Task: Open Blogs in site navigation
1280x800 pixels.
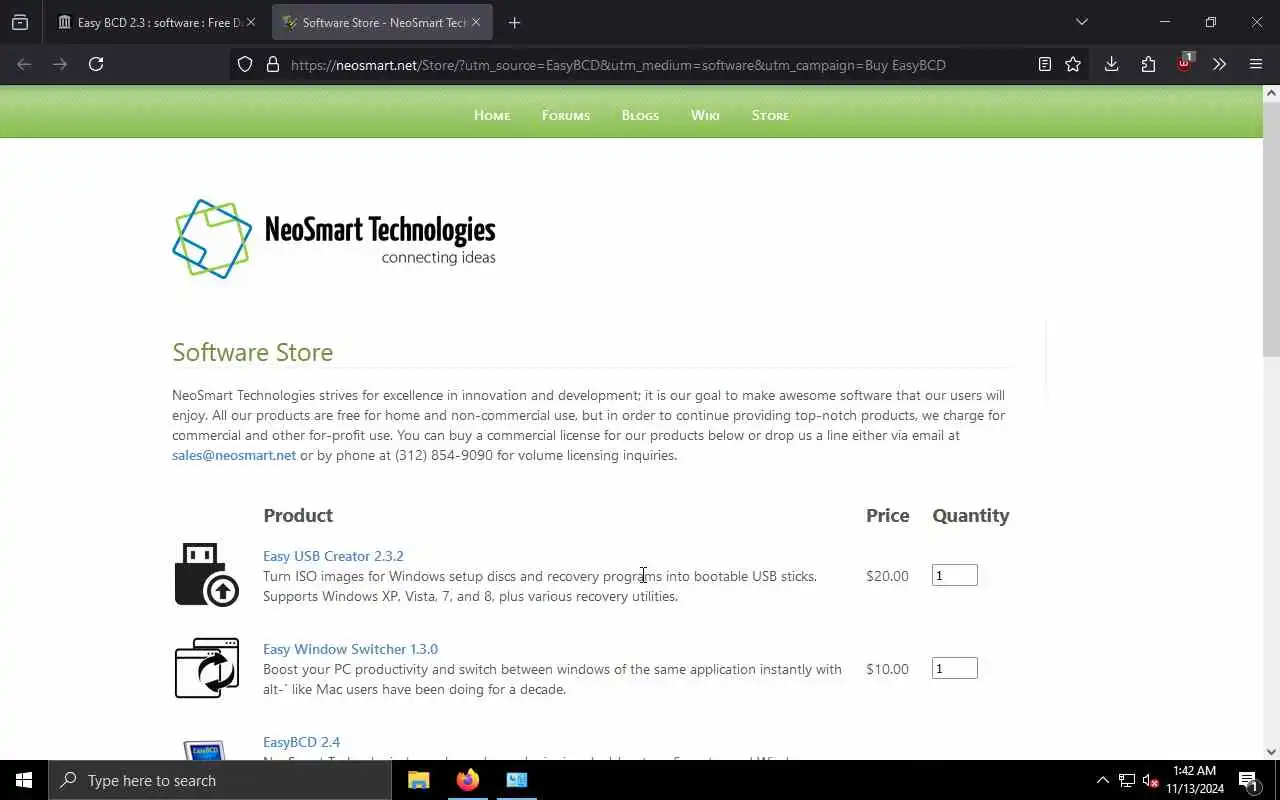Action: click(x=640, y=115)
